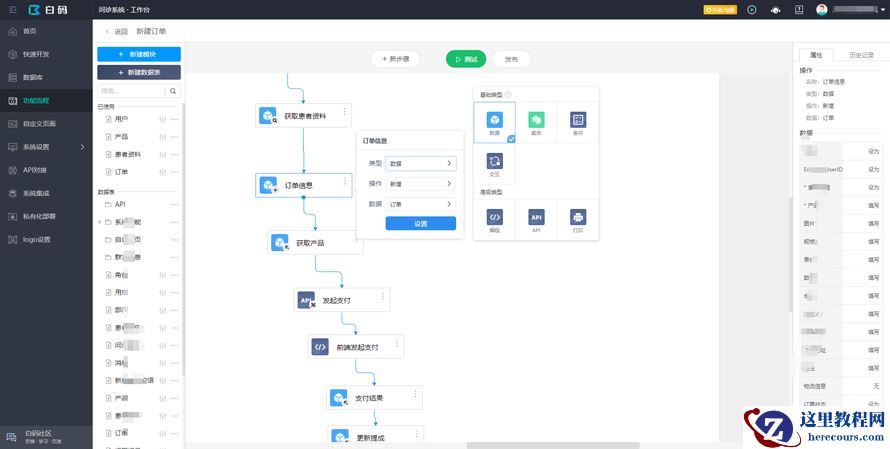The image size is (890, 449).
Task: Open menu dots on 支付结果 node
Action: pyautogui.click(x=415, y=393)
